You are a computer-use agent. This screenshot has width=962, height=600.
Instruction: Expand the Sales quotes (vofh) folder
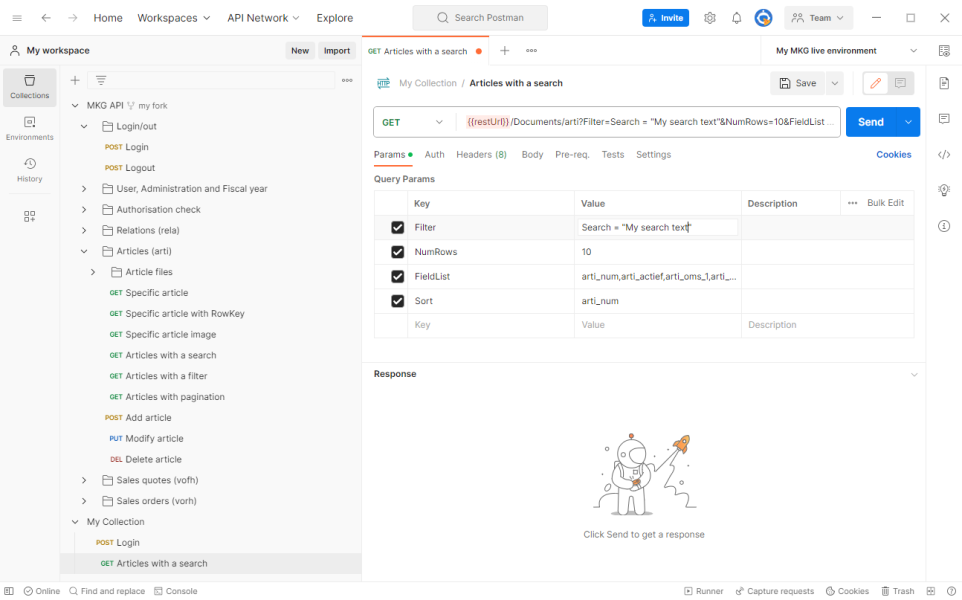[x=85, y=480]
